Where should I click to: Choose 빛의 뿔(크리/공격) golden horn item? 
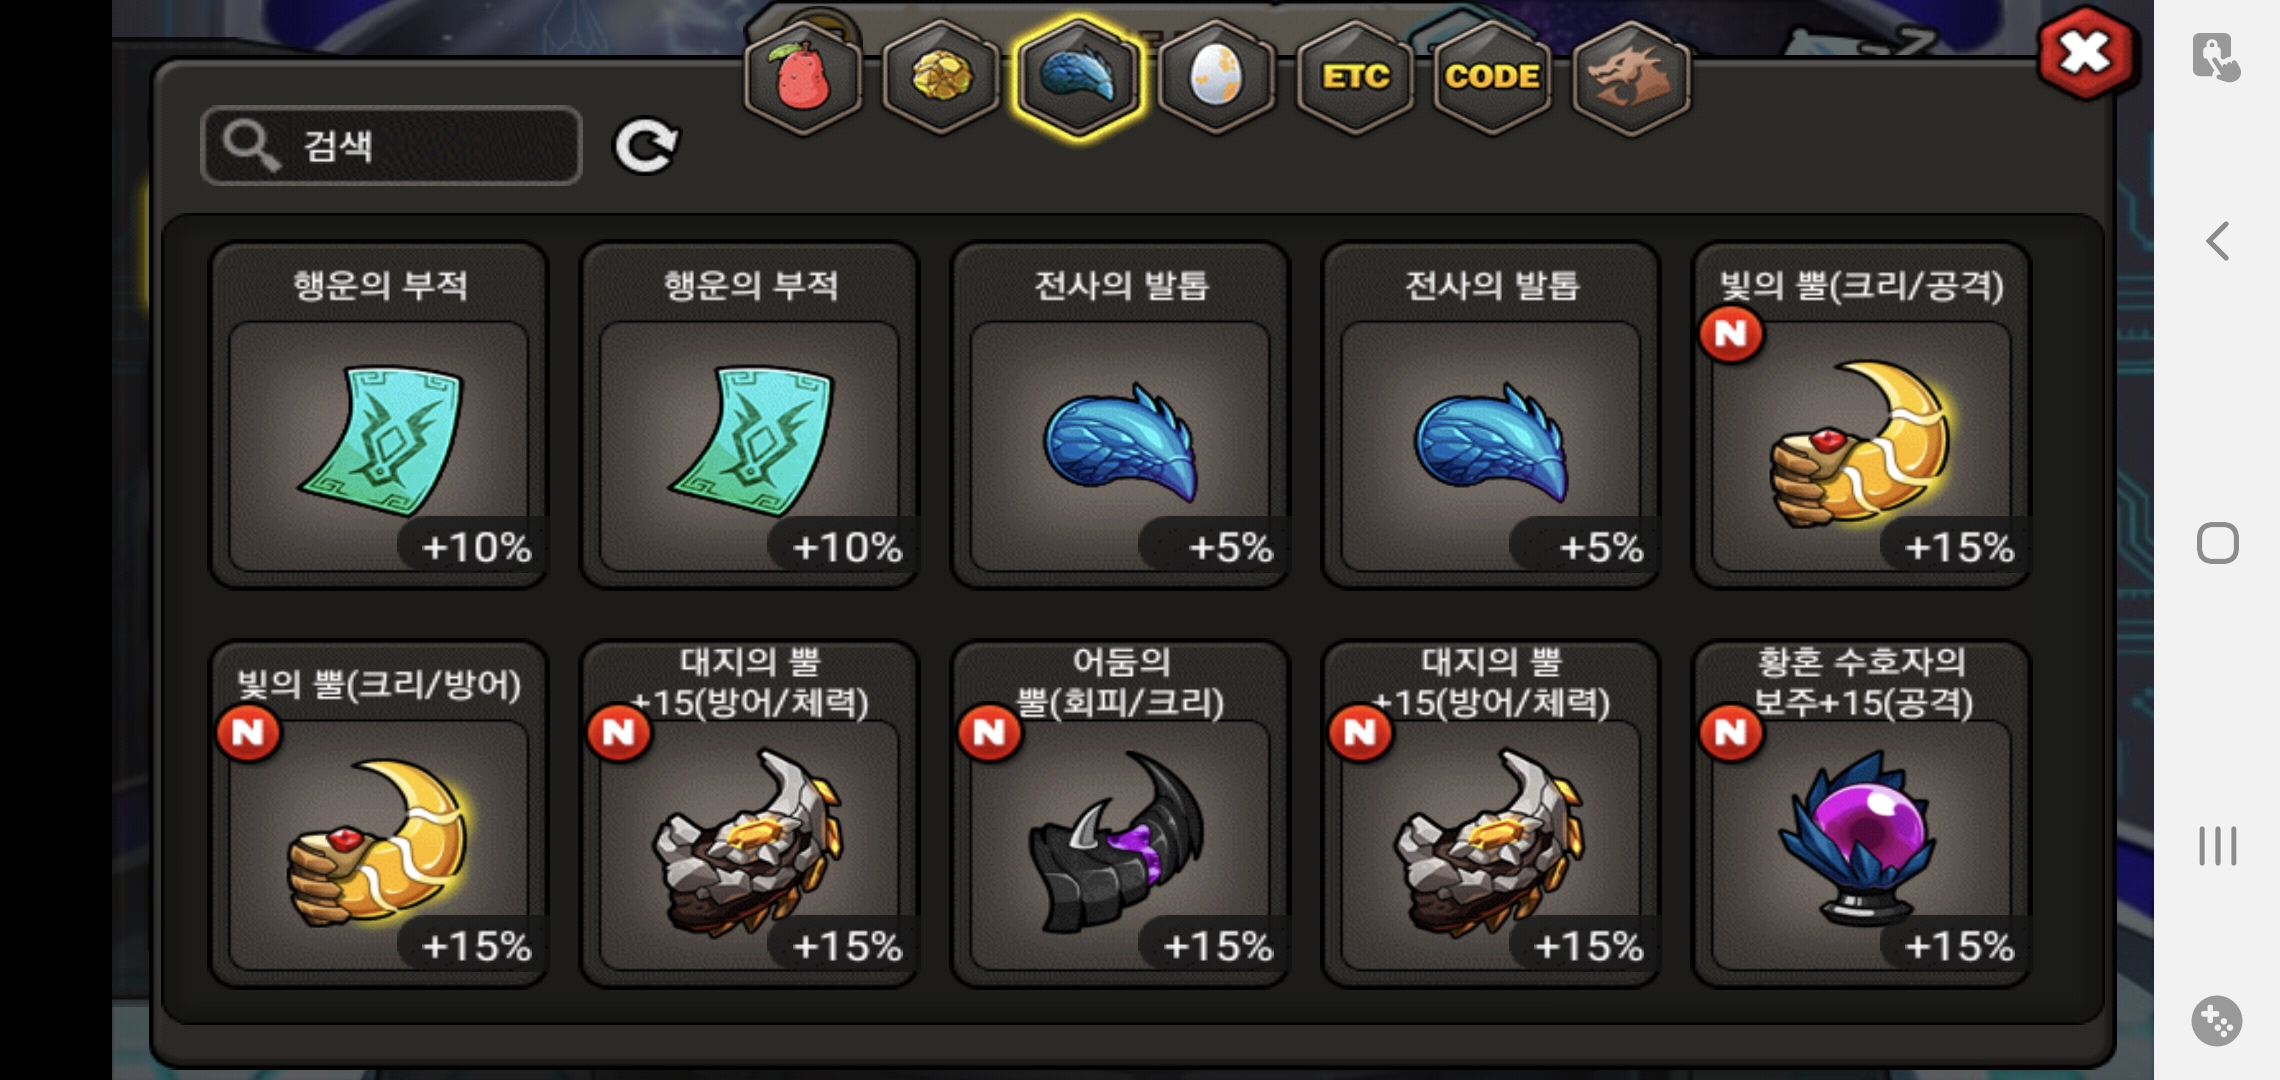(1861, 415)
